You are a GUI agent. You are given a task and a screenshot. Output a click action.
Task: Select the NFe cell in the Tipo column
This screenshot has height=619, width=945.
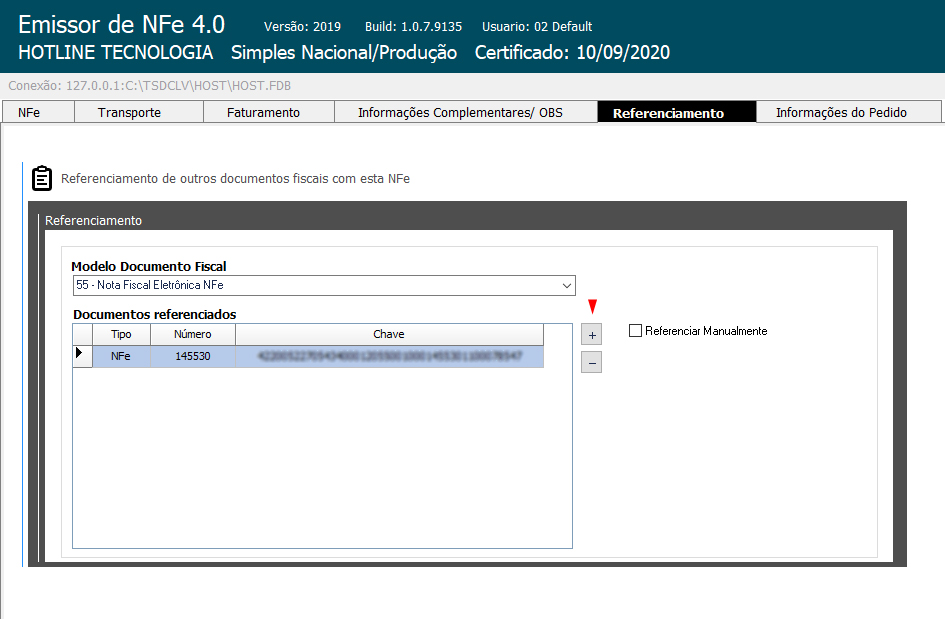[x=121, y=356]
